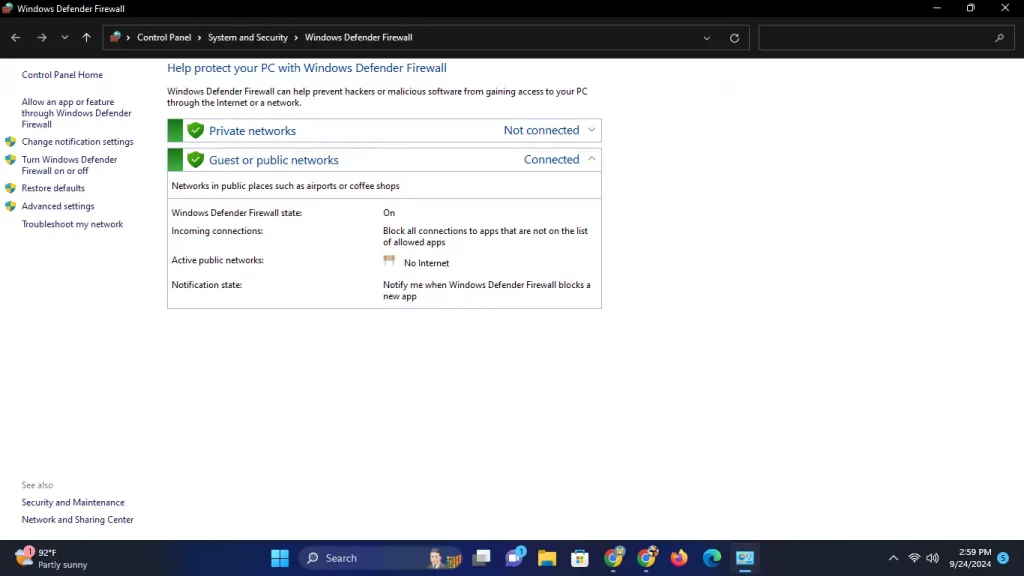Open Turn Windows Defender Firewall on or off

click(x=69, y=165)
